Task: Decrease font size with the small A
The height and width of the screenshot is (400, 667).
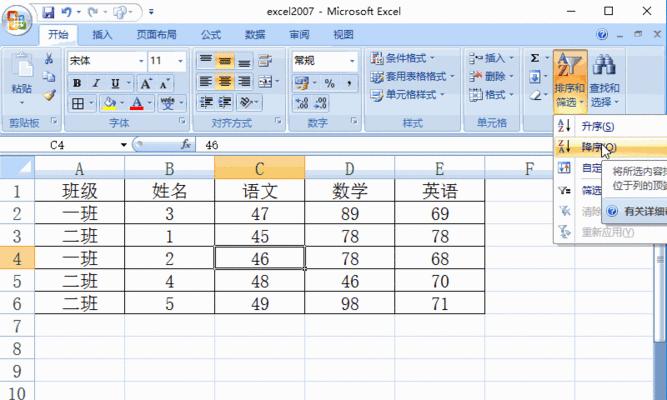Action: [165, 83]
